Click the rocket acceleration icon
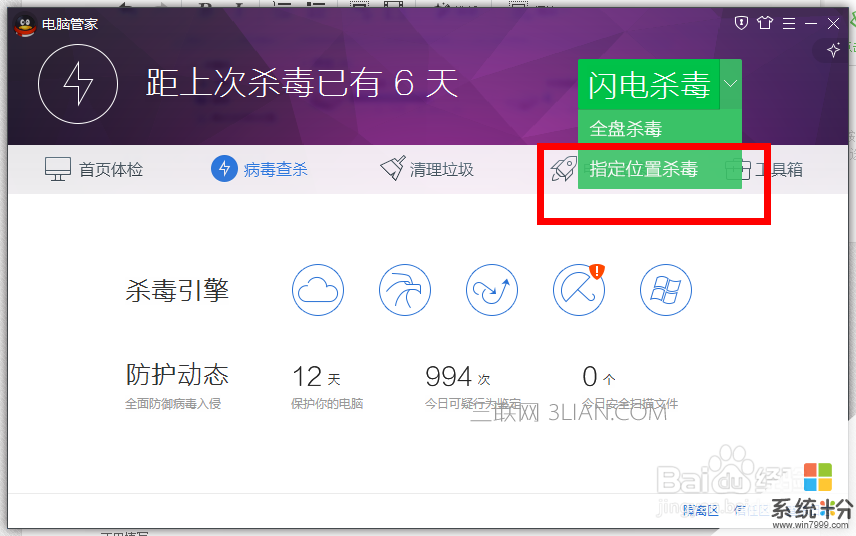This screenshot has width=856, height=536. click(563, 169)
